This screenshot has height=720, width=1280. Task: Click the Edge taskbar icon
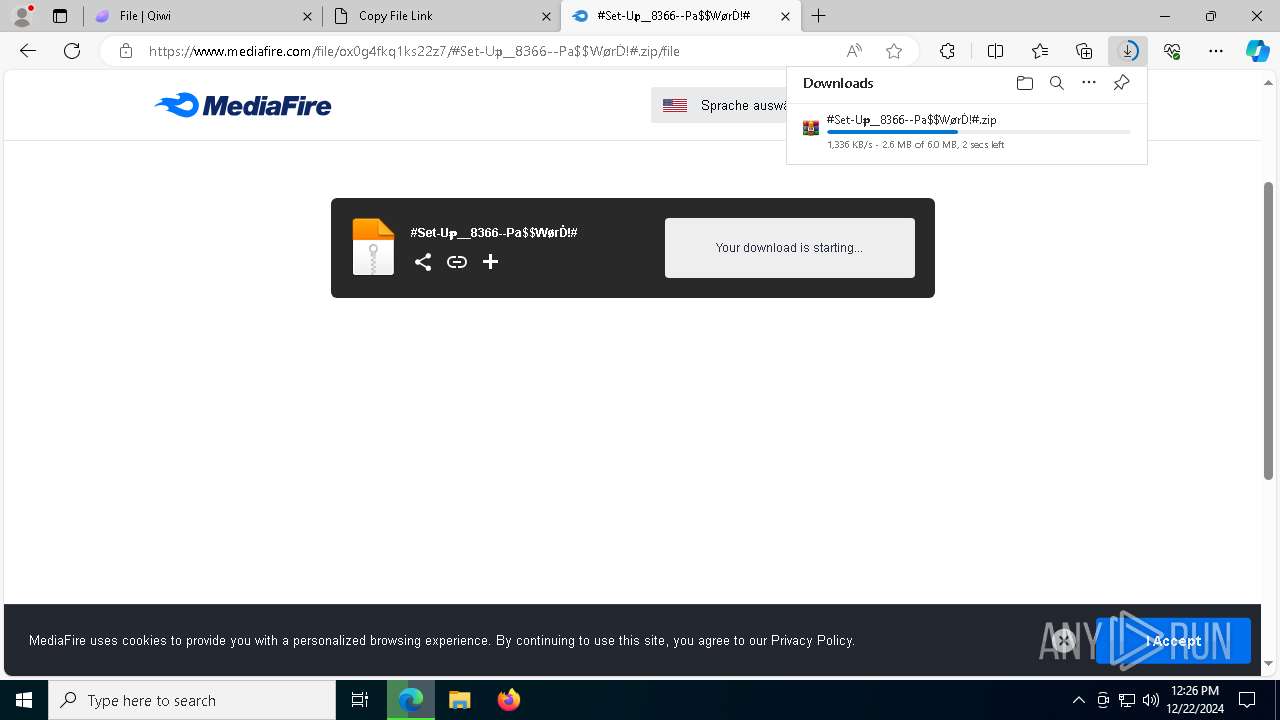(411, 700)
